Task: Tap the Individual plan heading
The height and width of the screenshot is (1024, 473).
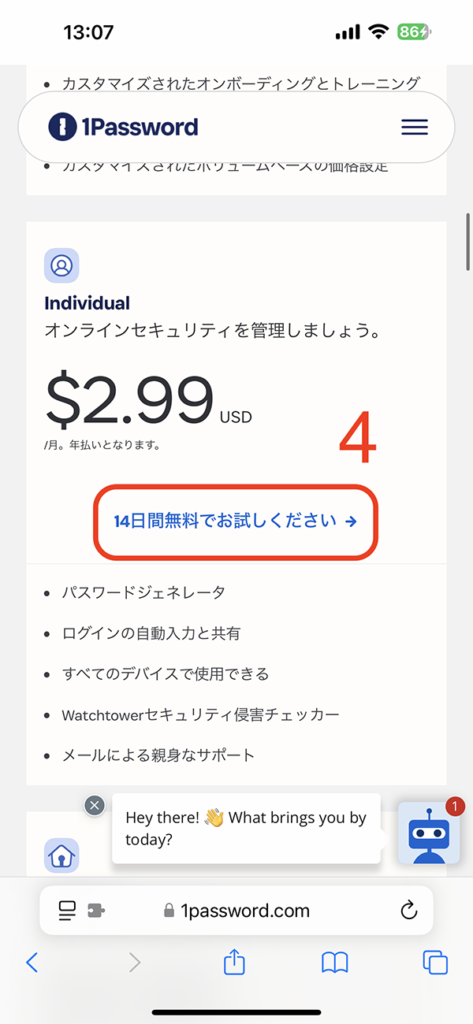Action: [x=87, y=303]
